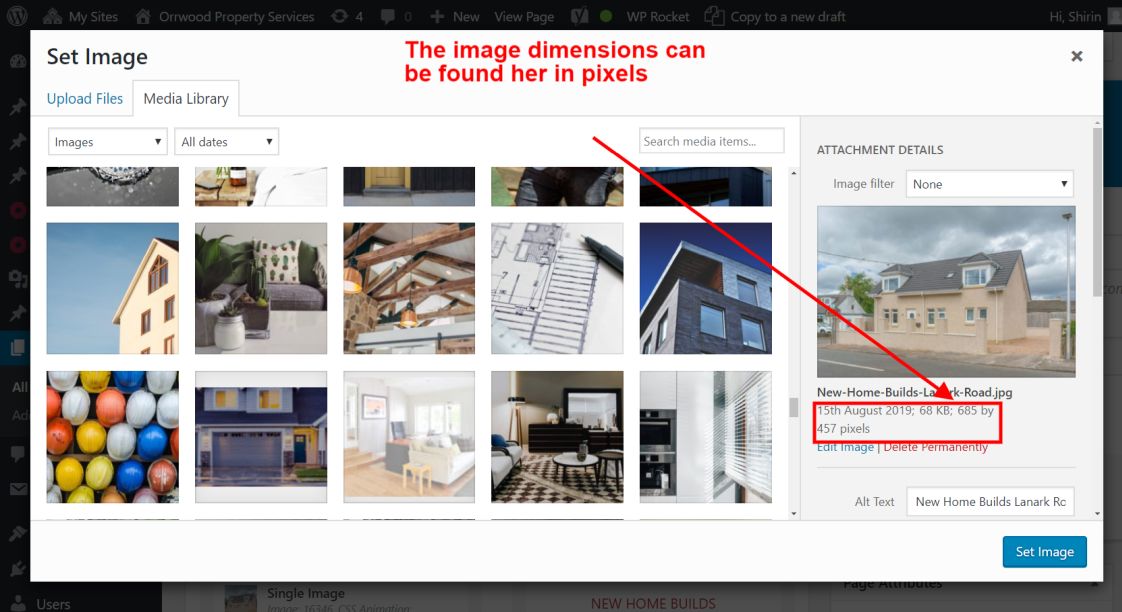This screenshot has width=1122, height=612.
Task: Open Edit Image for the selected attachment
Action: [845, 447]
